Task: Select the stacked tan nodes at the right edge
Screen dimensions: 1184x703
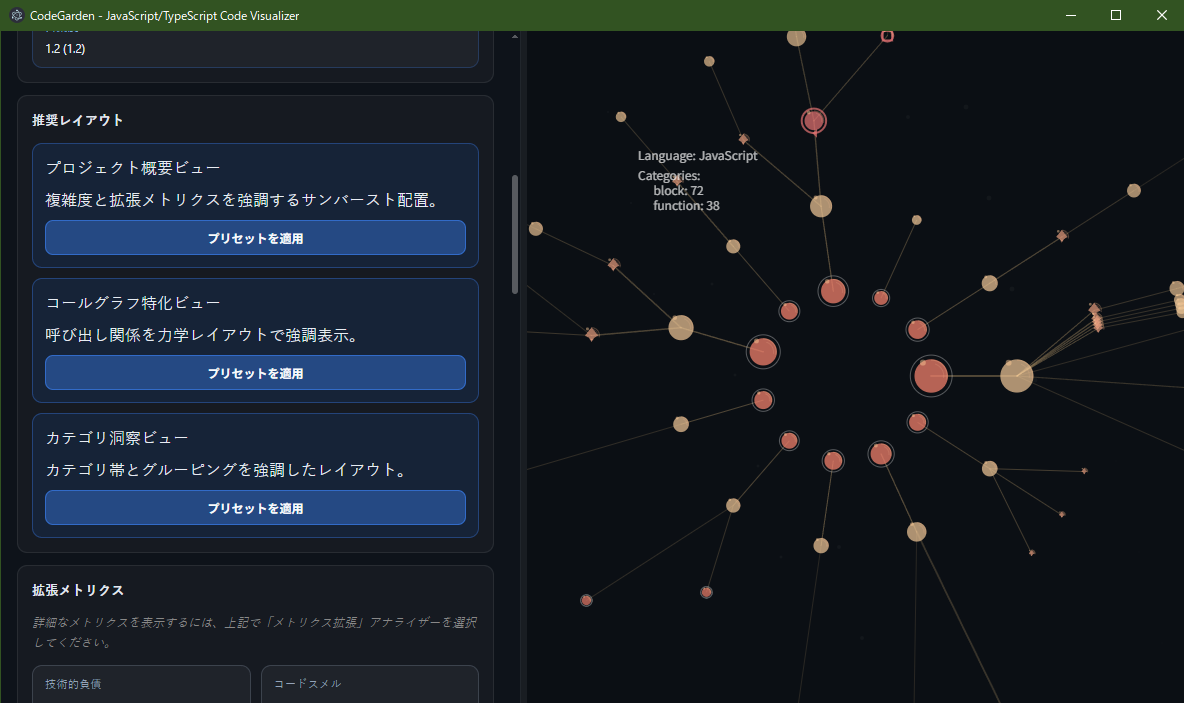Action: tap(1178, 300)
